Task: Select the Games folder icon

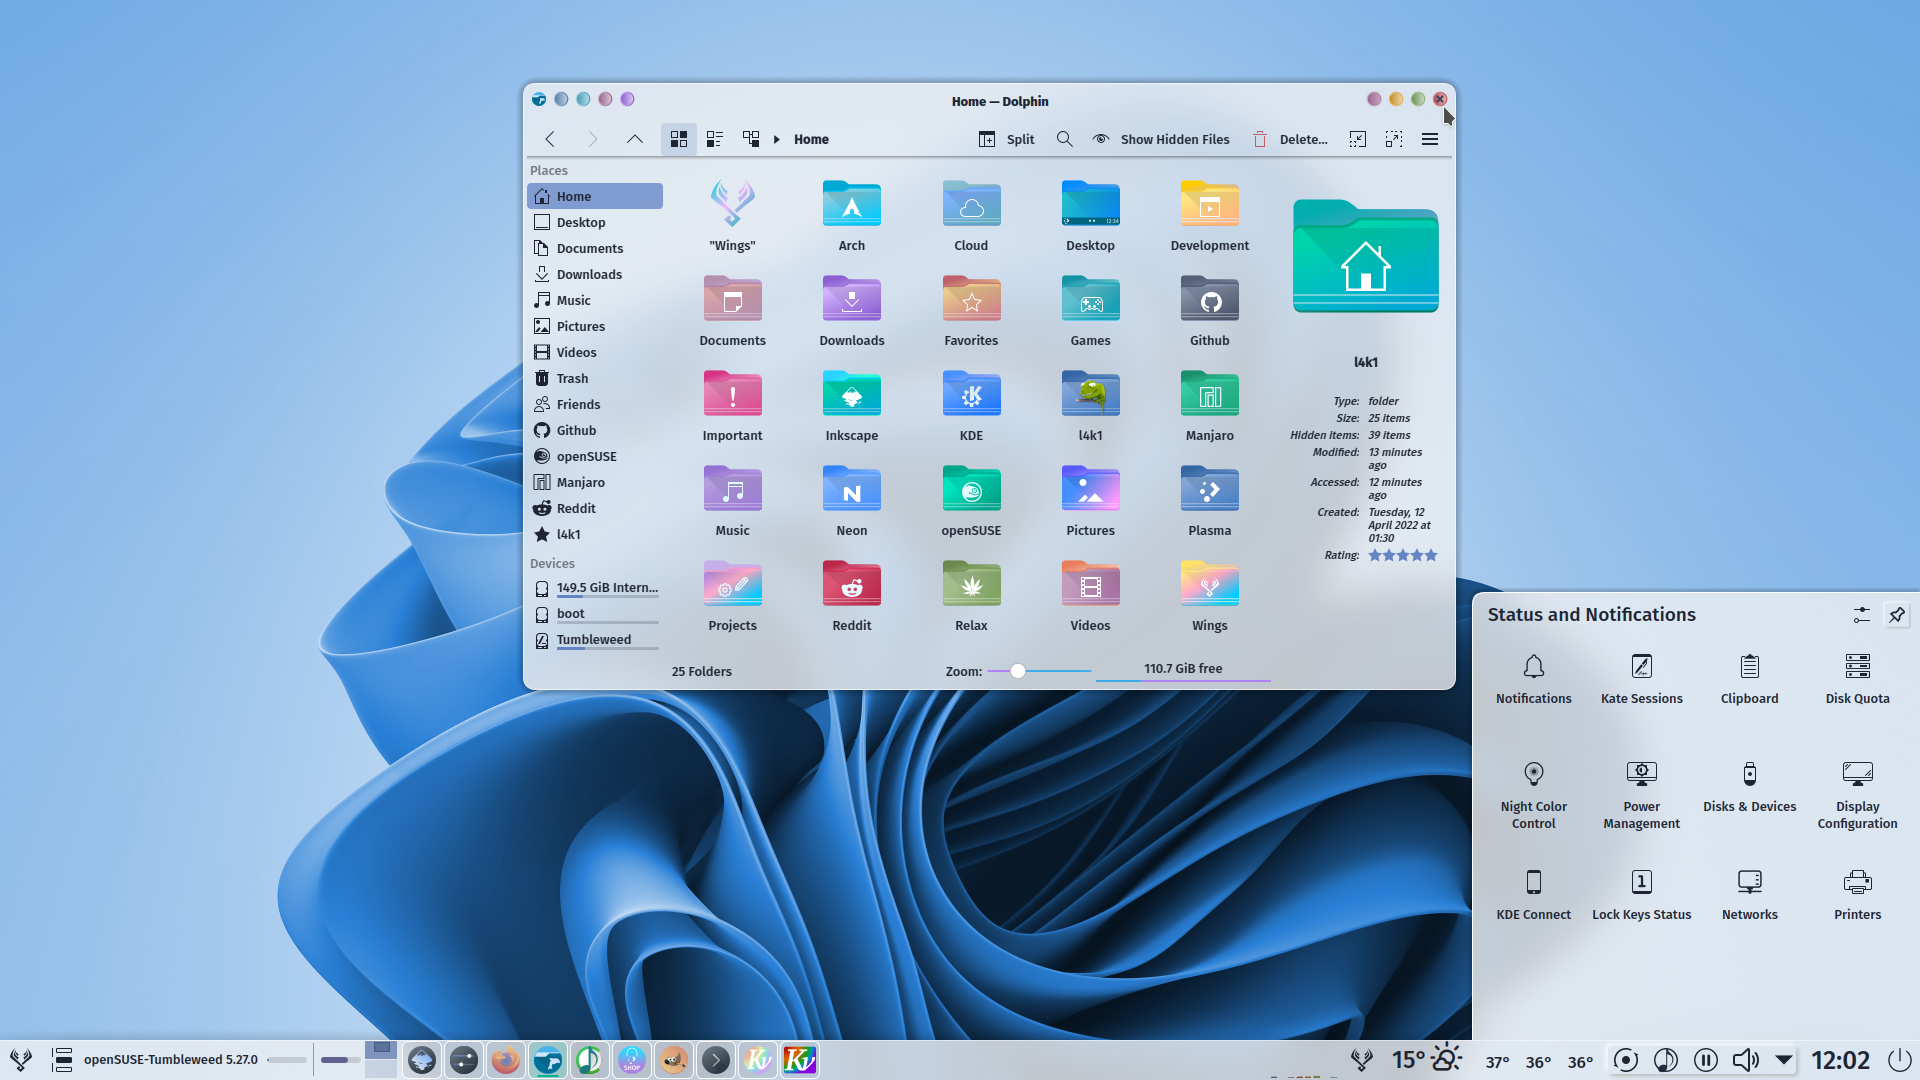Action: (x=1090, y=299)
